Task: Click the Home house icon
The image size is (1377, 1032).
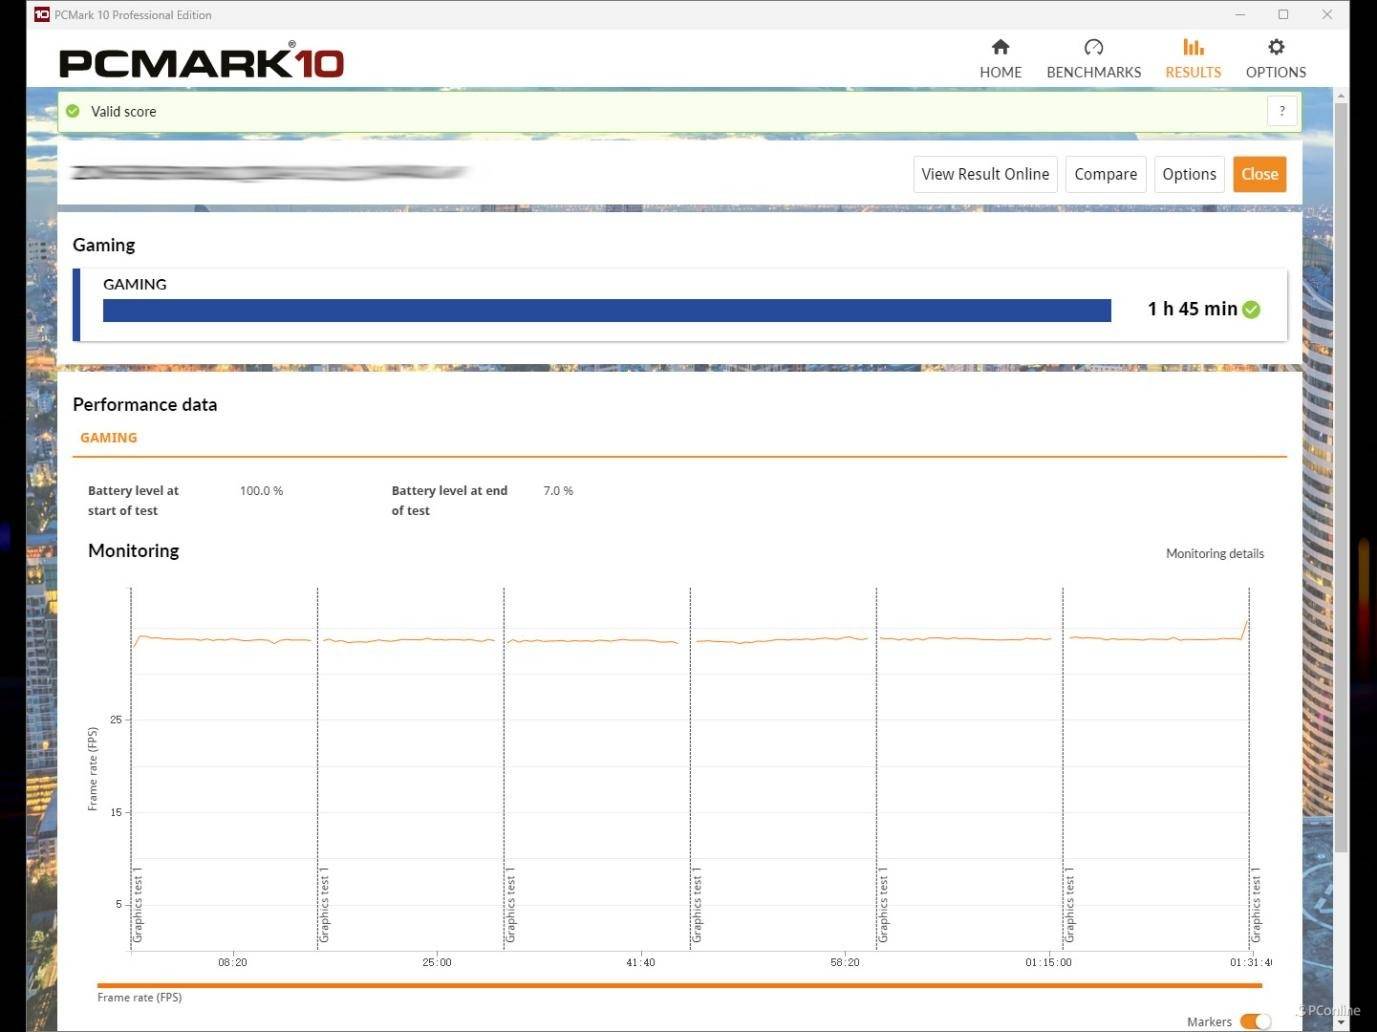Action: click(x=1000, y=47)
